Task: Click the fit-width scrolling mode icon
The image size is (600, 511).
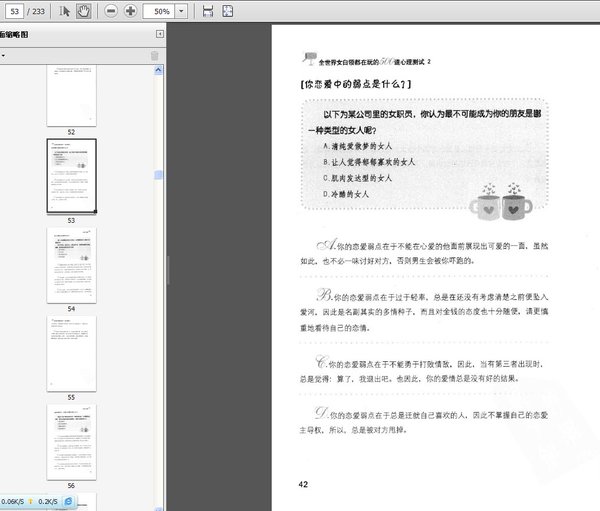Action: coord(208,11)
